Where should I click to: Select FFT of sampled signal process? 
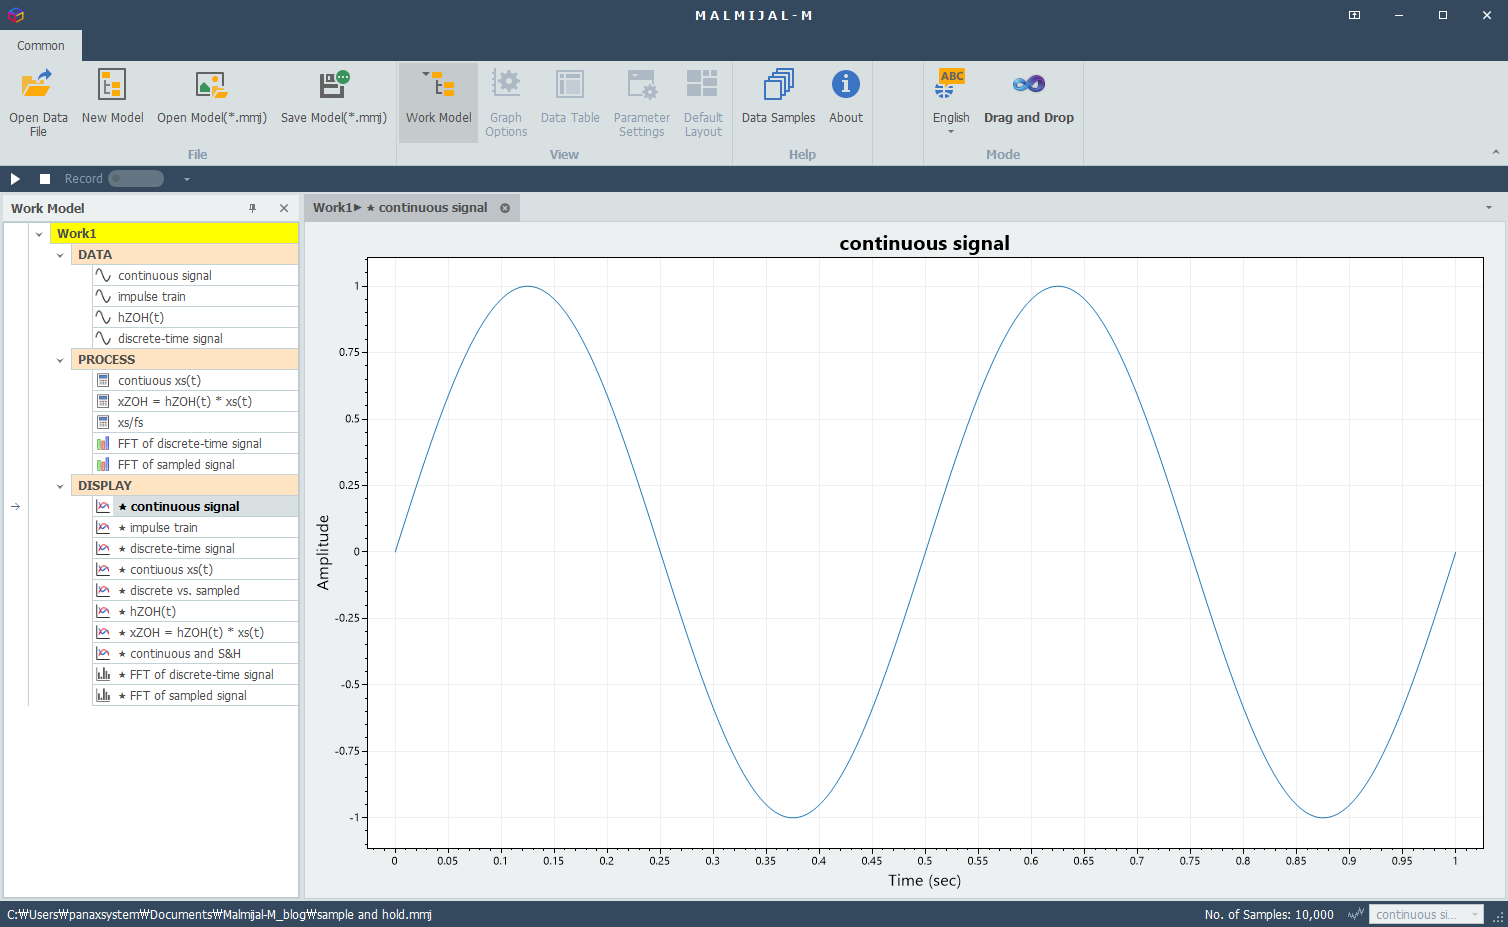tap(195, 465)
